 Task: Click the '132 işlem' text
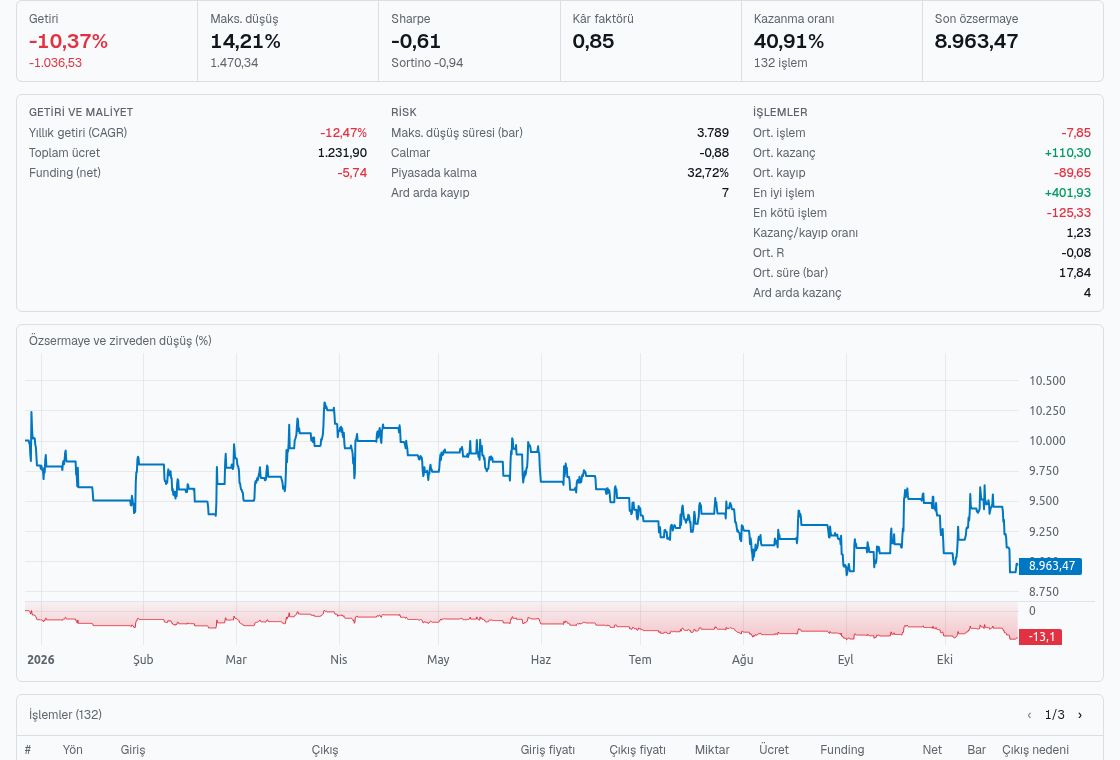(x=780, y=63)
